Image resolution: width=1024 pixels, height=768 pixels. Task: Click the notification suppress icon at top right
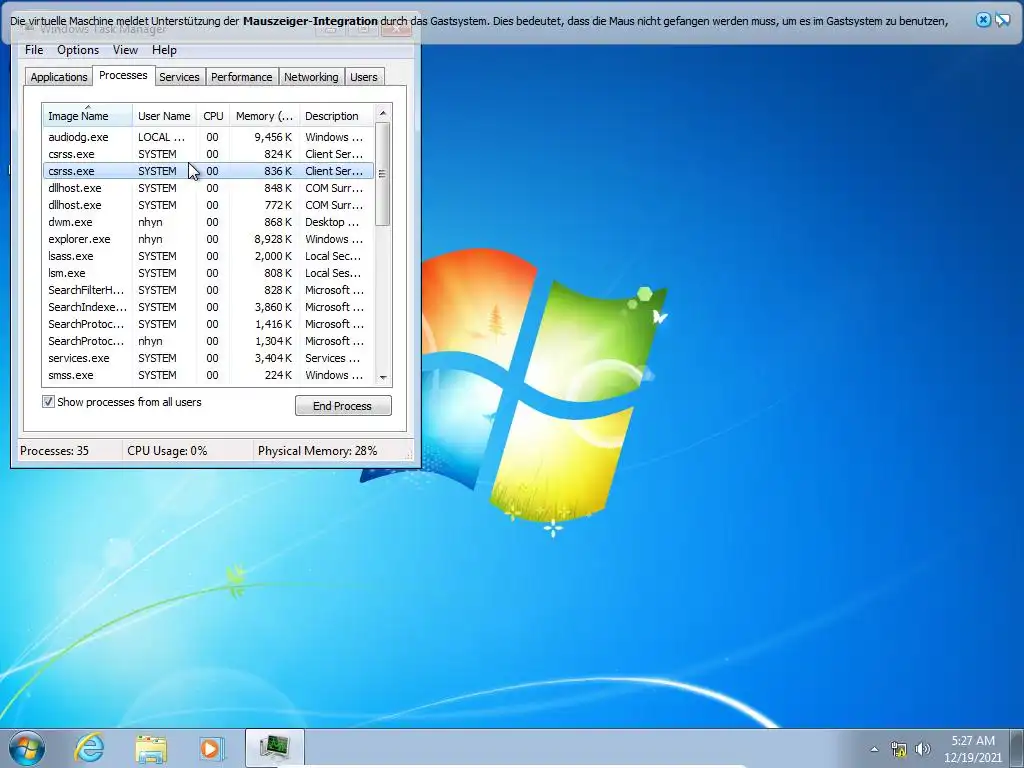[1002, 20]
